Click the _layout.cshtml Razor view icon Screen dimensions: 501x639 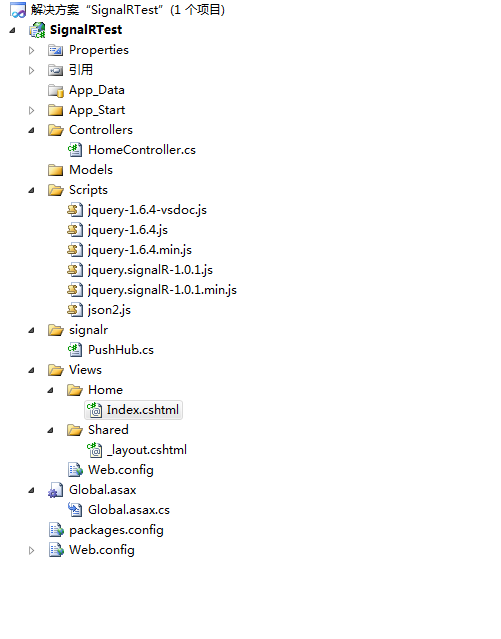tap(95, 450)
